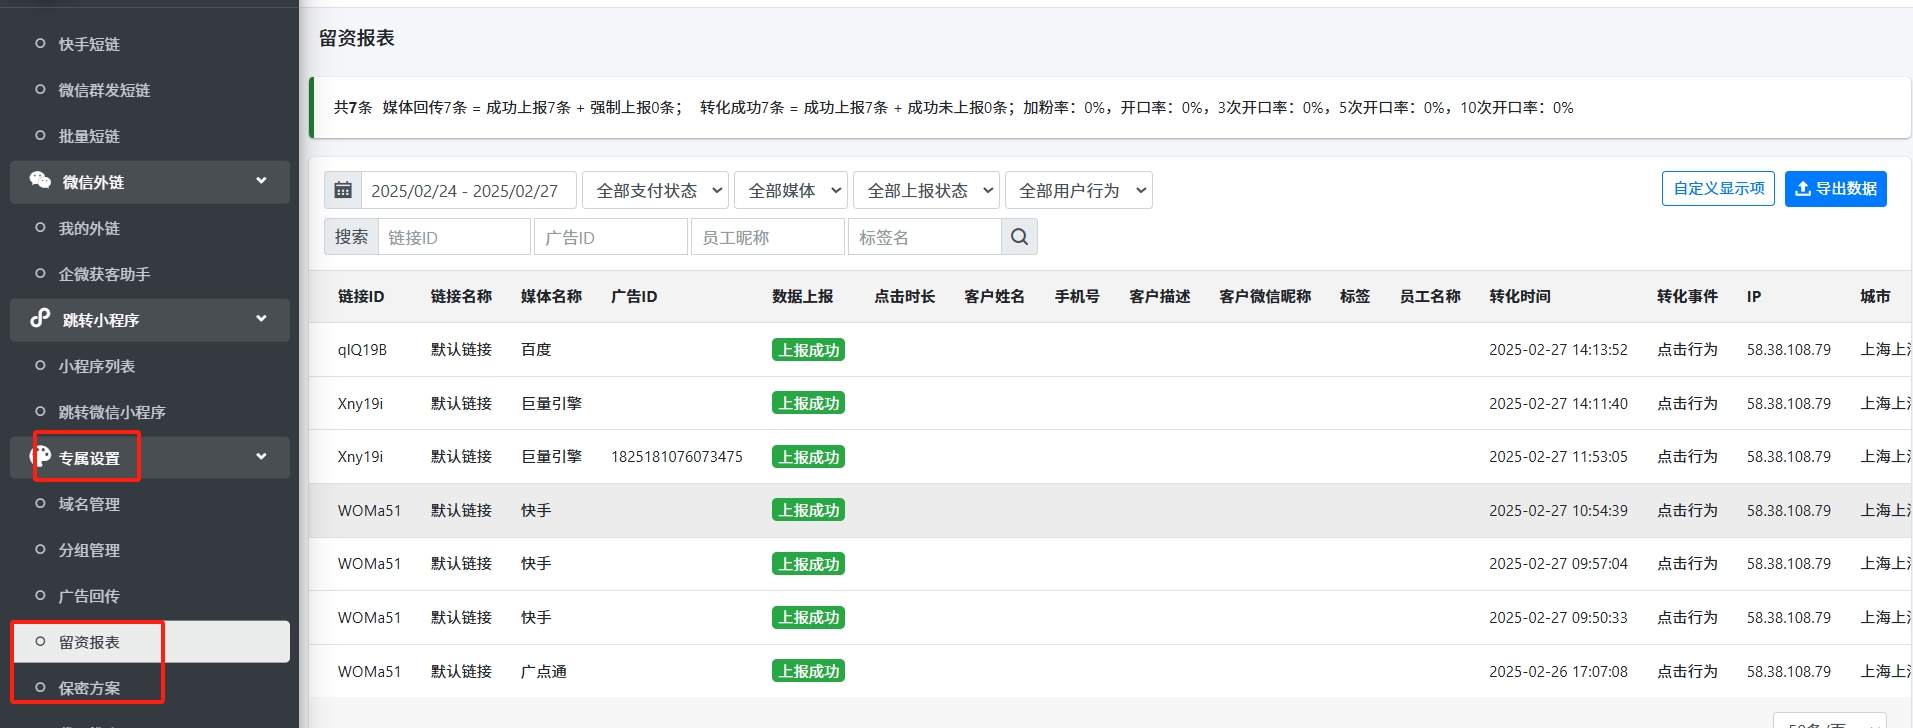The height and width of the screenshot is (728, 1913).
Task: Click the 链接ID search input field
Action: pyautogui.click(x=454, y=237)
